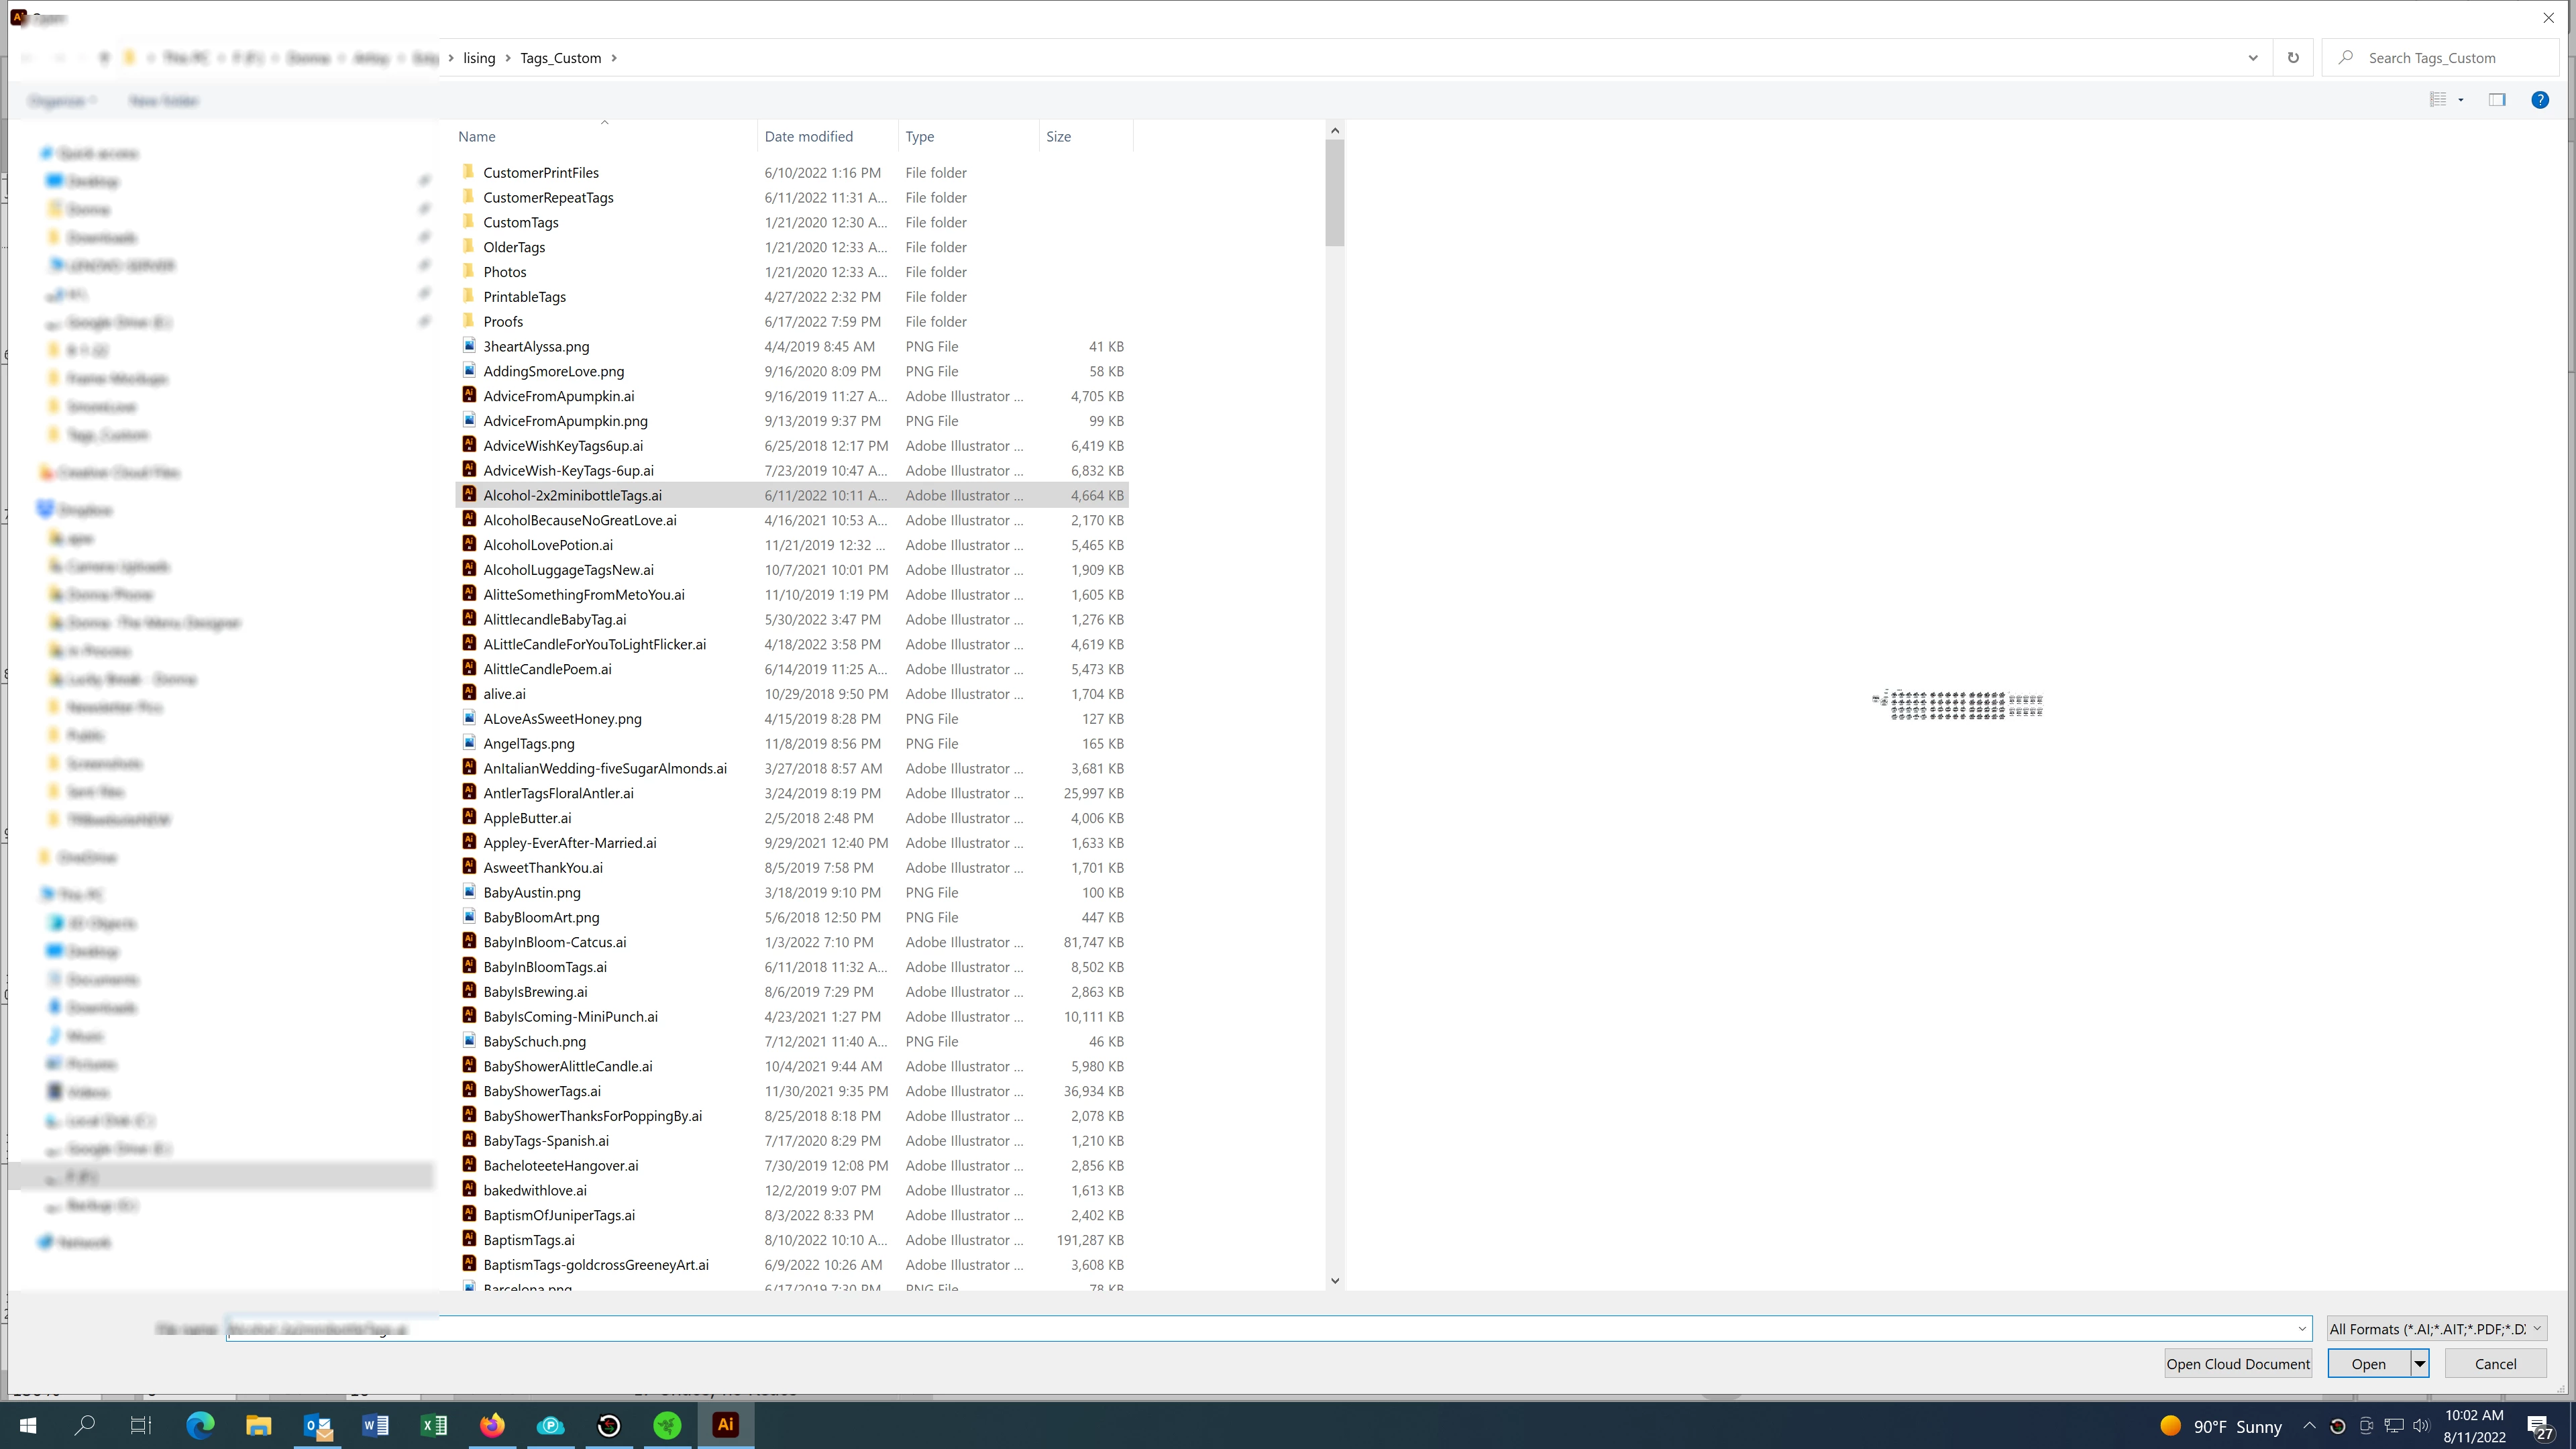
Task: Click the Open Cloud Document button
Action: (2238, 1364)
